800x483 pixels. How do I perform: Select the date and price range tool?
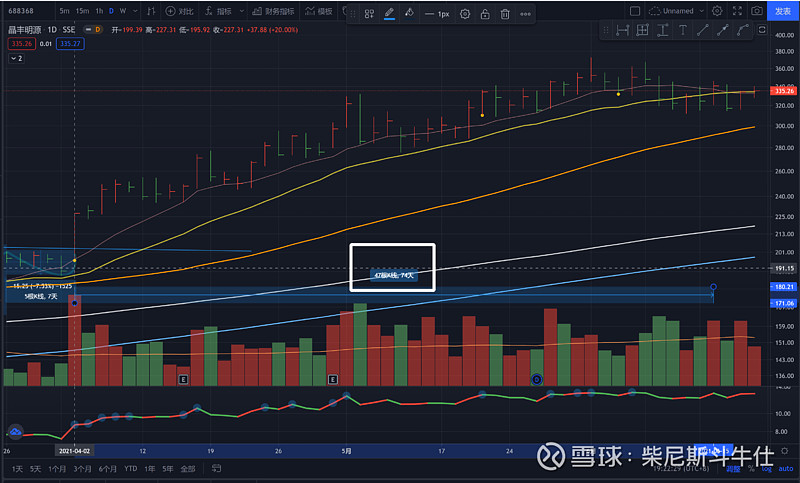pyautogui.click(x=642, y=30)
